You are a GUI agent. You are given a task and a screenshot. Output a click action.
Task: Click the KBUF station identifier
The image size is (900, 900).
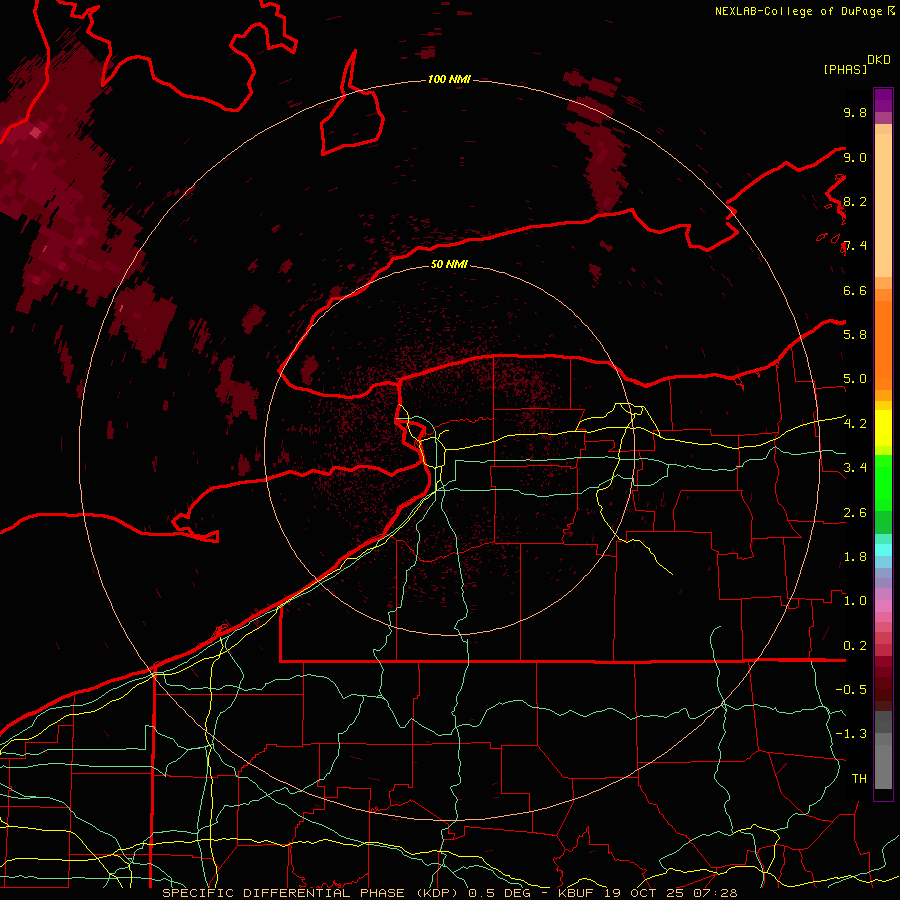pos(576,893)
